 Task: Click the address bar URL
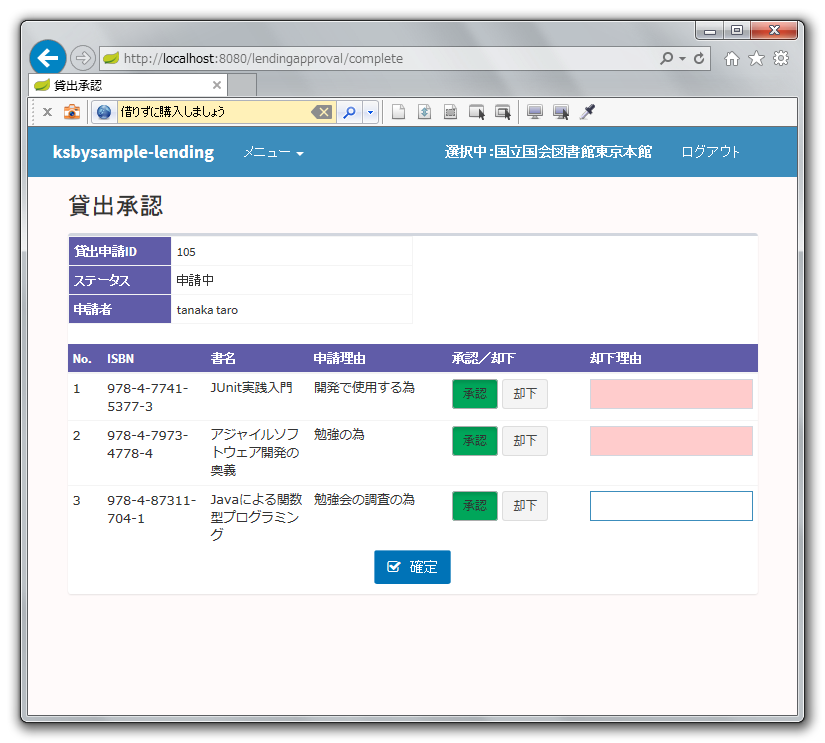point(263,58)
